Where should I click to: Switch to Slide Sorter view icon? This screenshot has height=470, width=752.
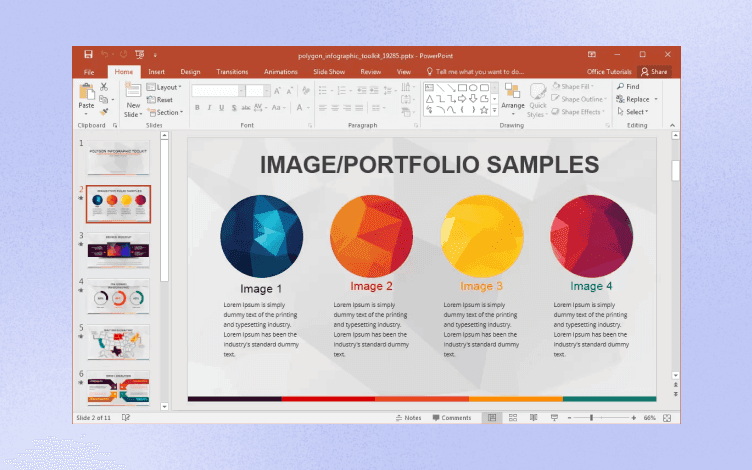pos(513,418)
